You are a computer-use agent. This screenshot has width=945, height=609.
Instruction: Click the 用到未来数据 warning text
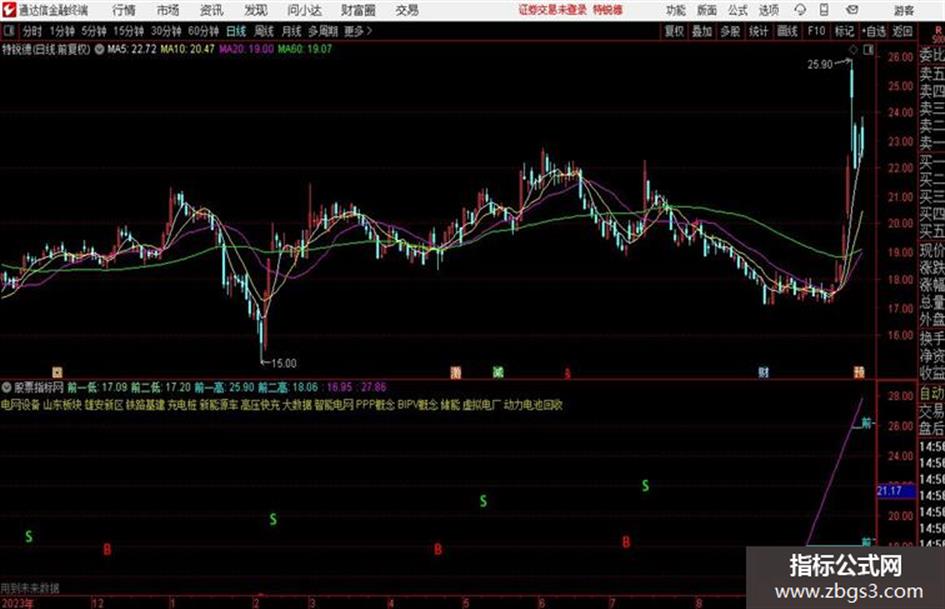coord(30,587)
